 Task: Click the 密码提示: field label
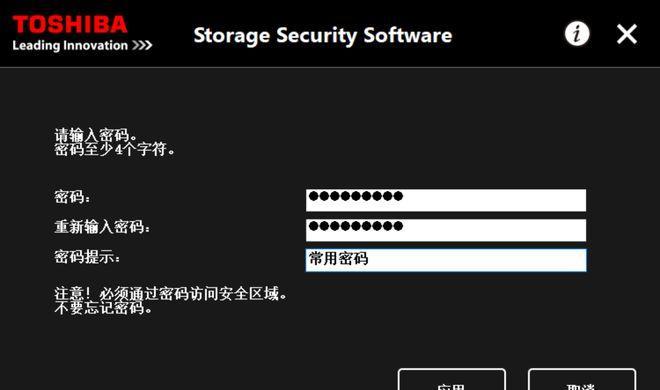coord(87,257)
